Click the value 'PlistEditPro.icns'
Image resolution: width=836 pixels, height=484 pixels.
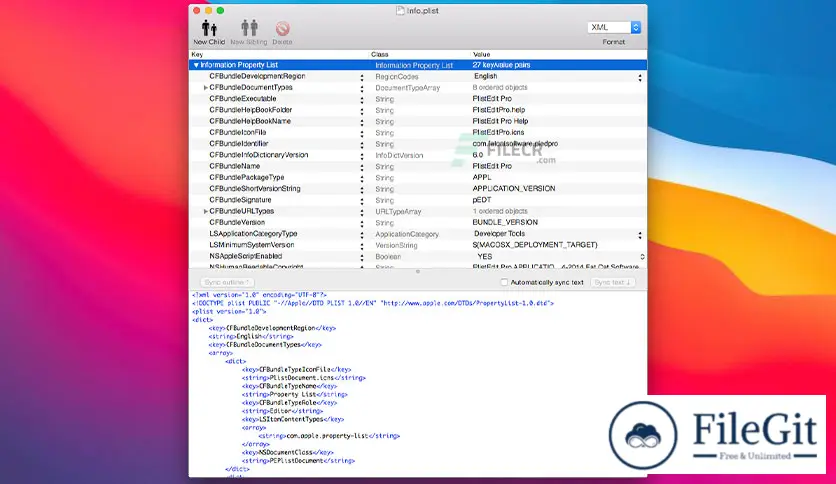pyautogui.click(x=498, y=132)
